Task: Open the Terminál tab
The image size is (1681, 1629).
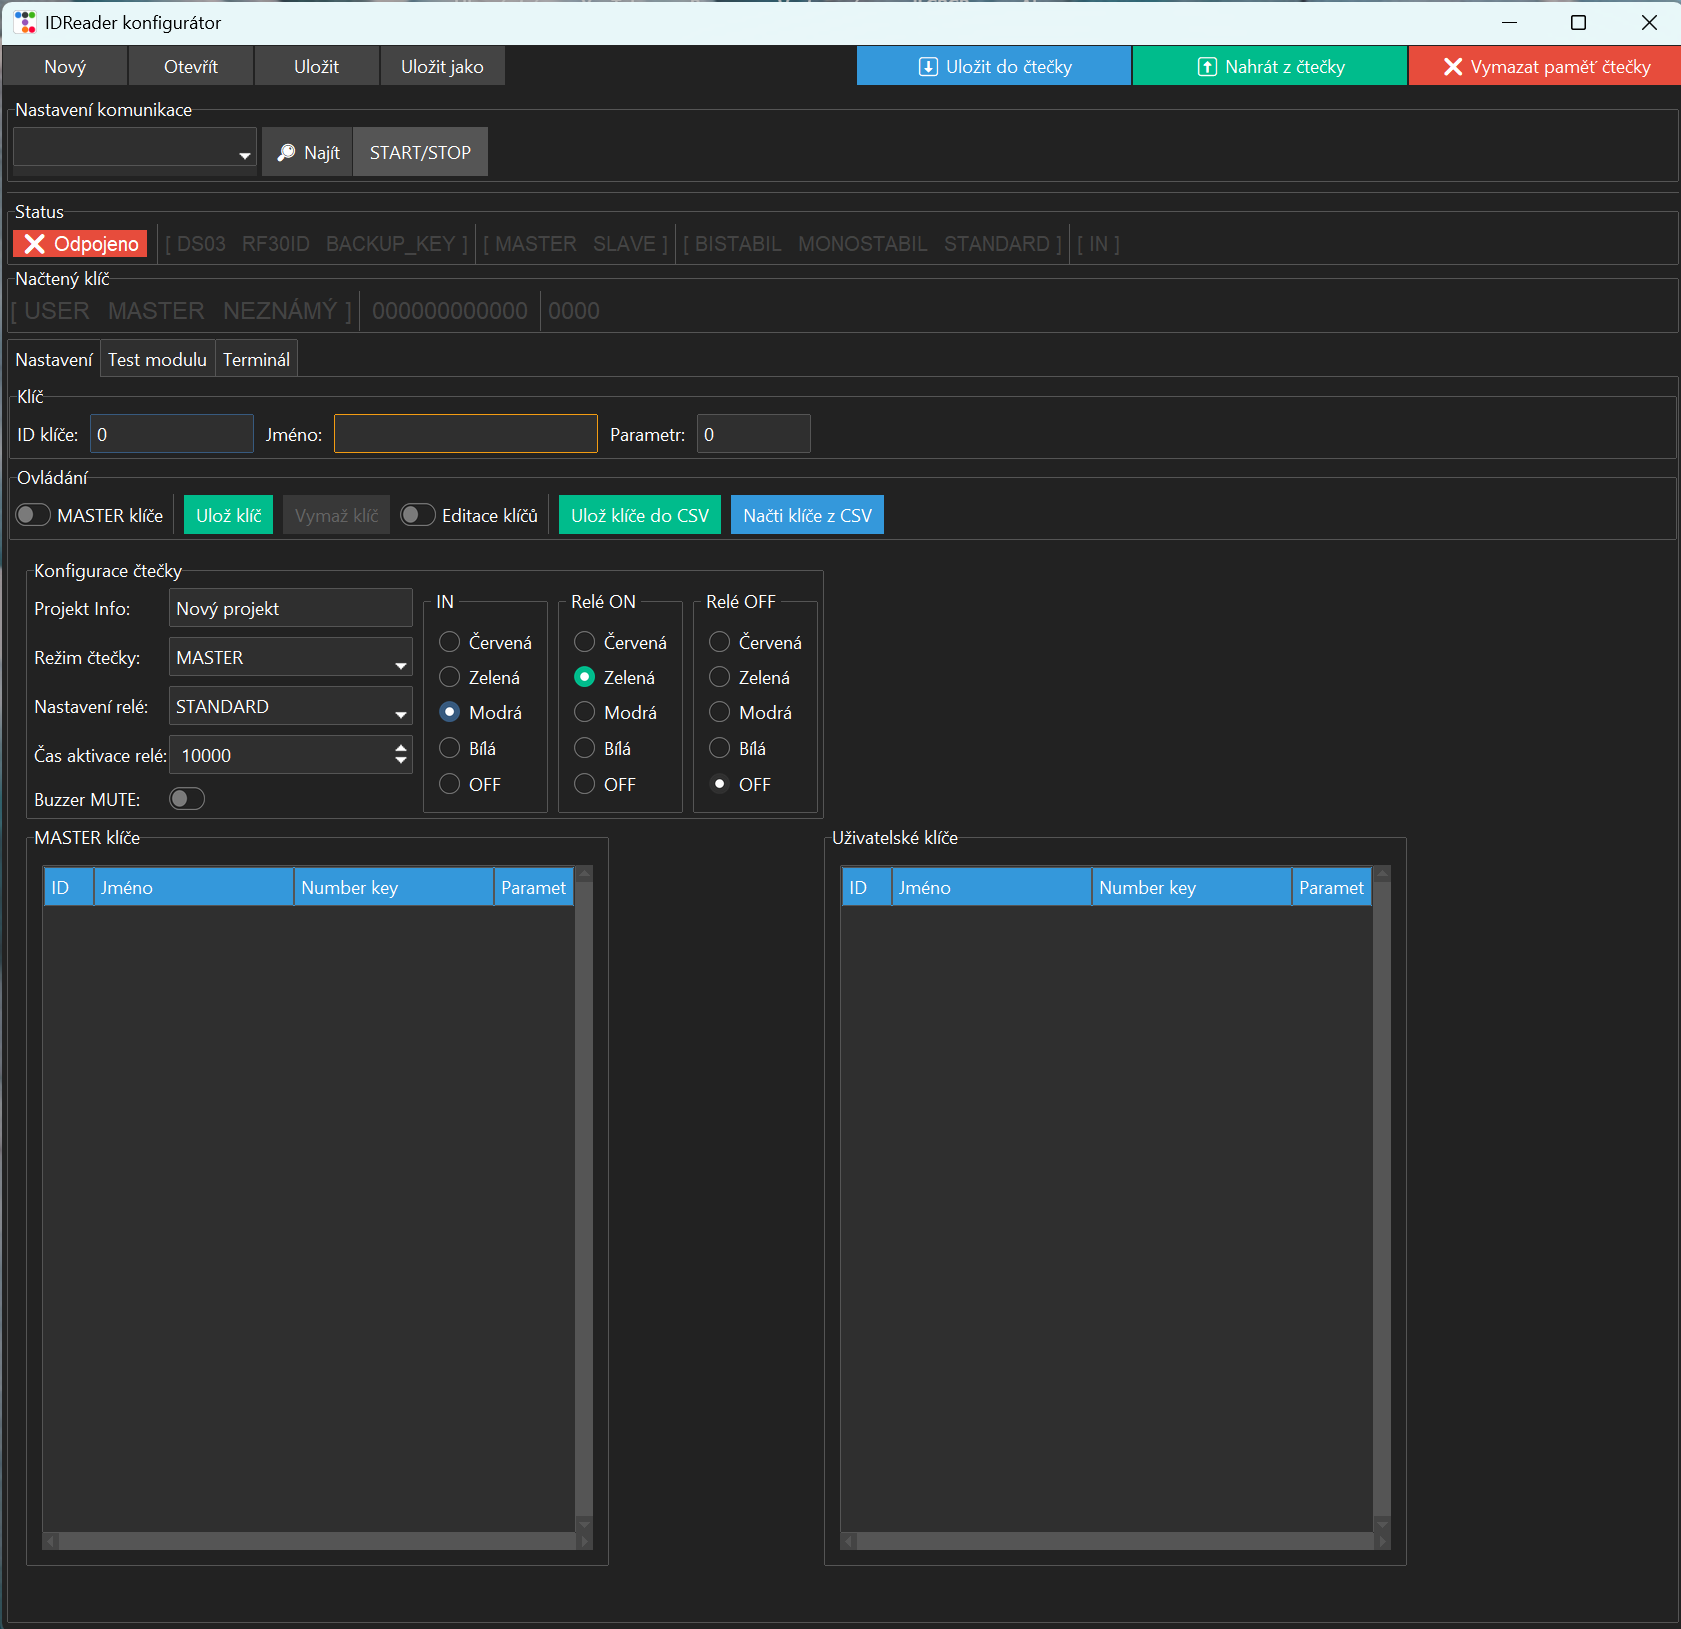Action: pos(256,360)
